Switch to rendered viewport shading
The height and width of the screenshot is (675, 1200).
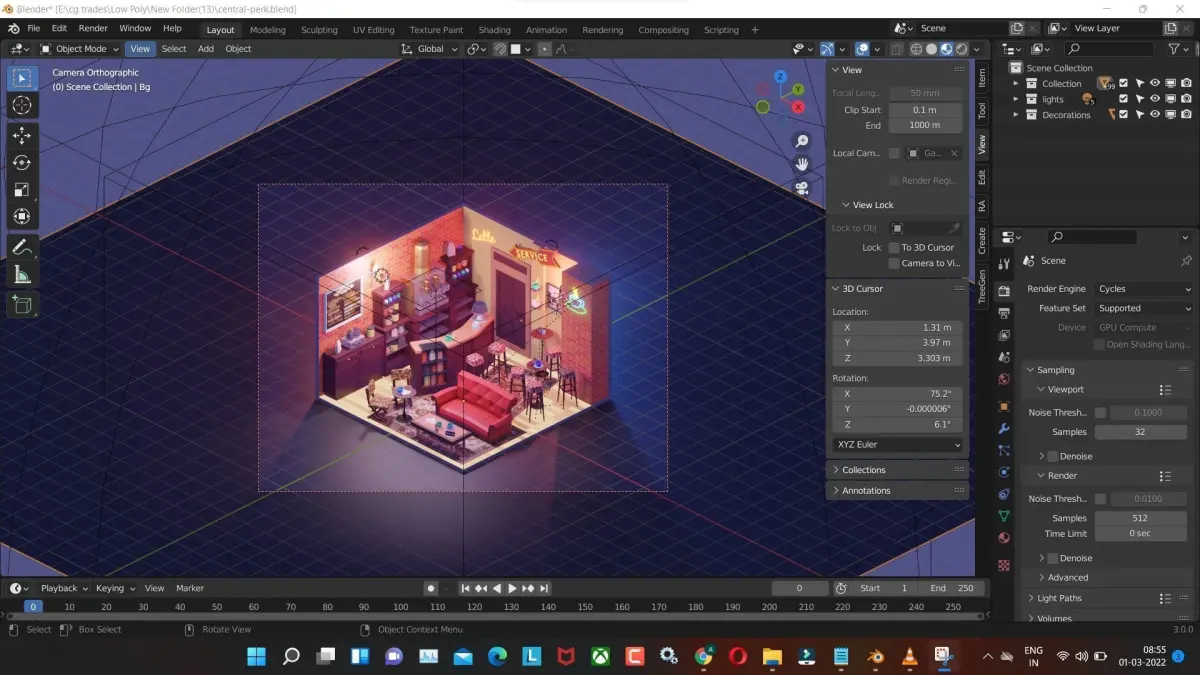(961, 49)
